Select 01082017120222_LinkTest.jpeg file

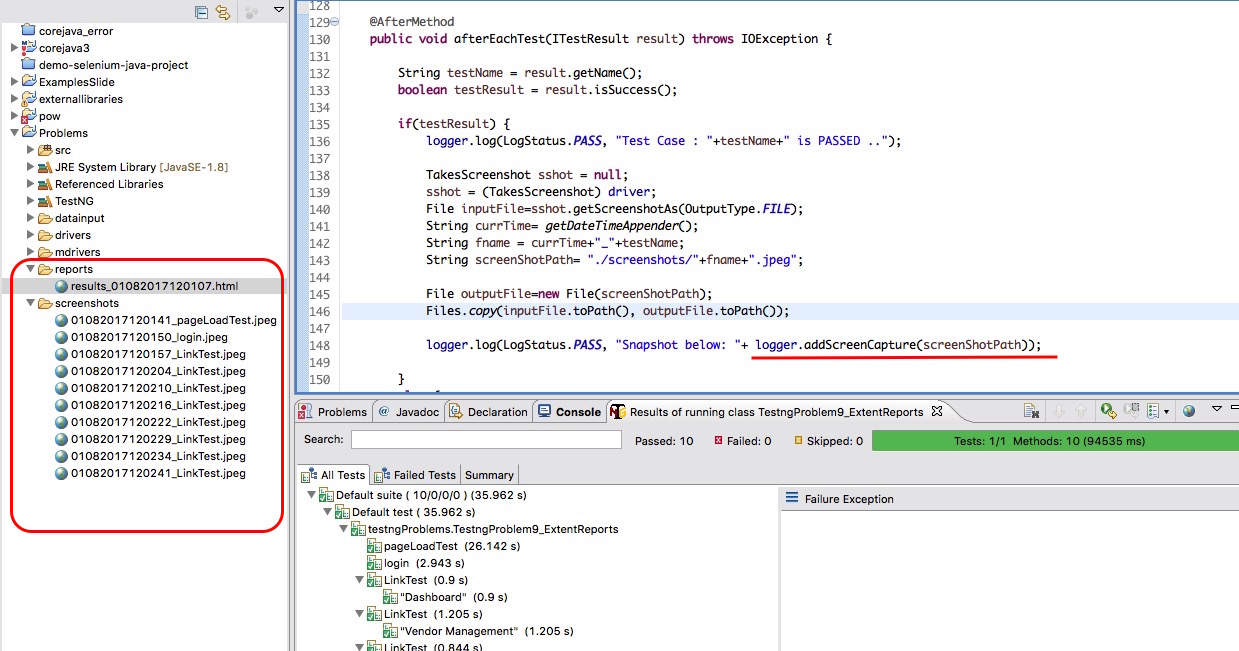(151, 422)
